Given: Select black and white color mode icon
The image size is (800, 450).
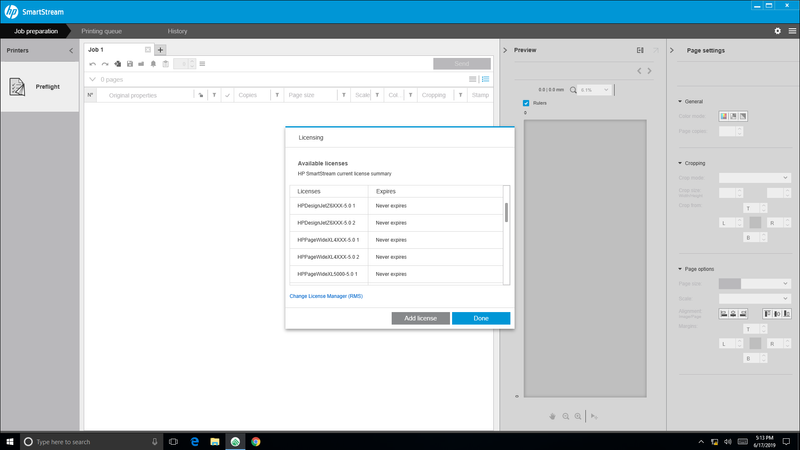Looking at the screenshot, I should click(743, 116).
